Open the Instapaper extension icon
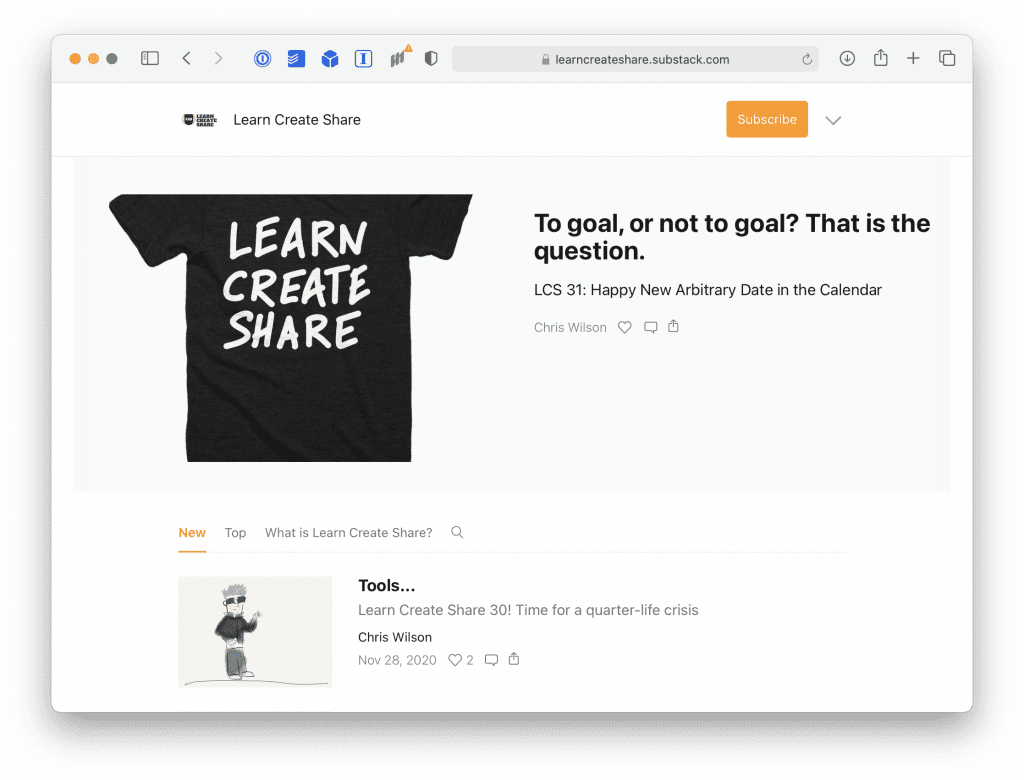1024x780 pixels. (364, 59)
